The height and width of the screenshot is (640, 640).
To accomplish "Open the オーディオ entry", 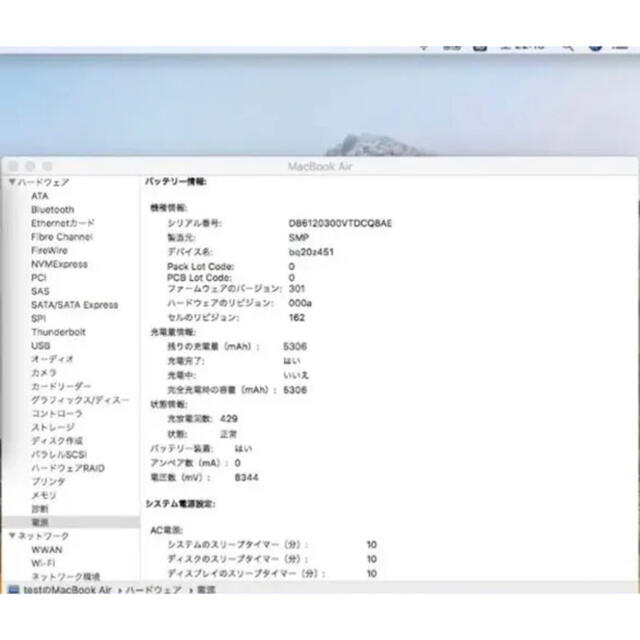I will coord(52,359).
